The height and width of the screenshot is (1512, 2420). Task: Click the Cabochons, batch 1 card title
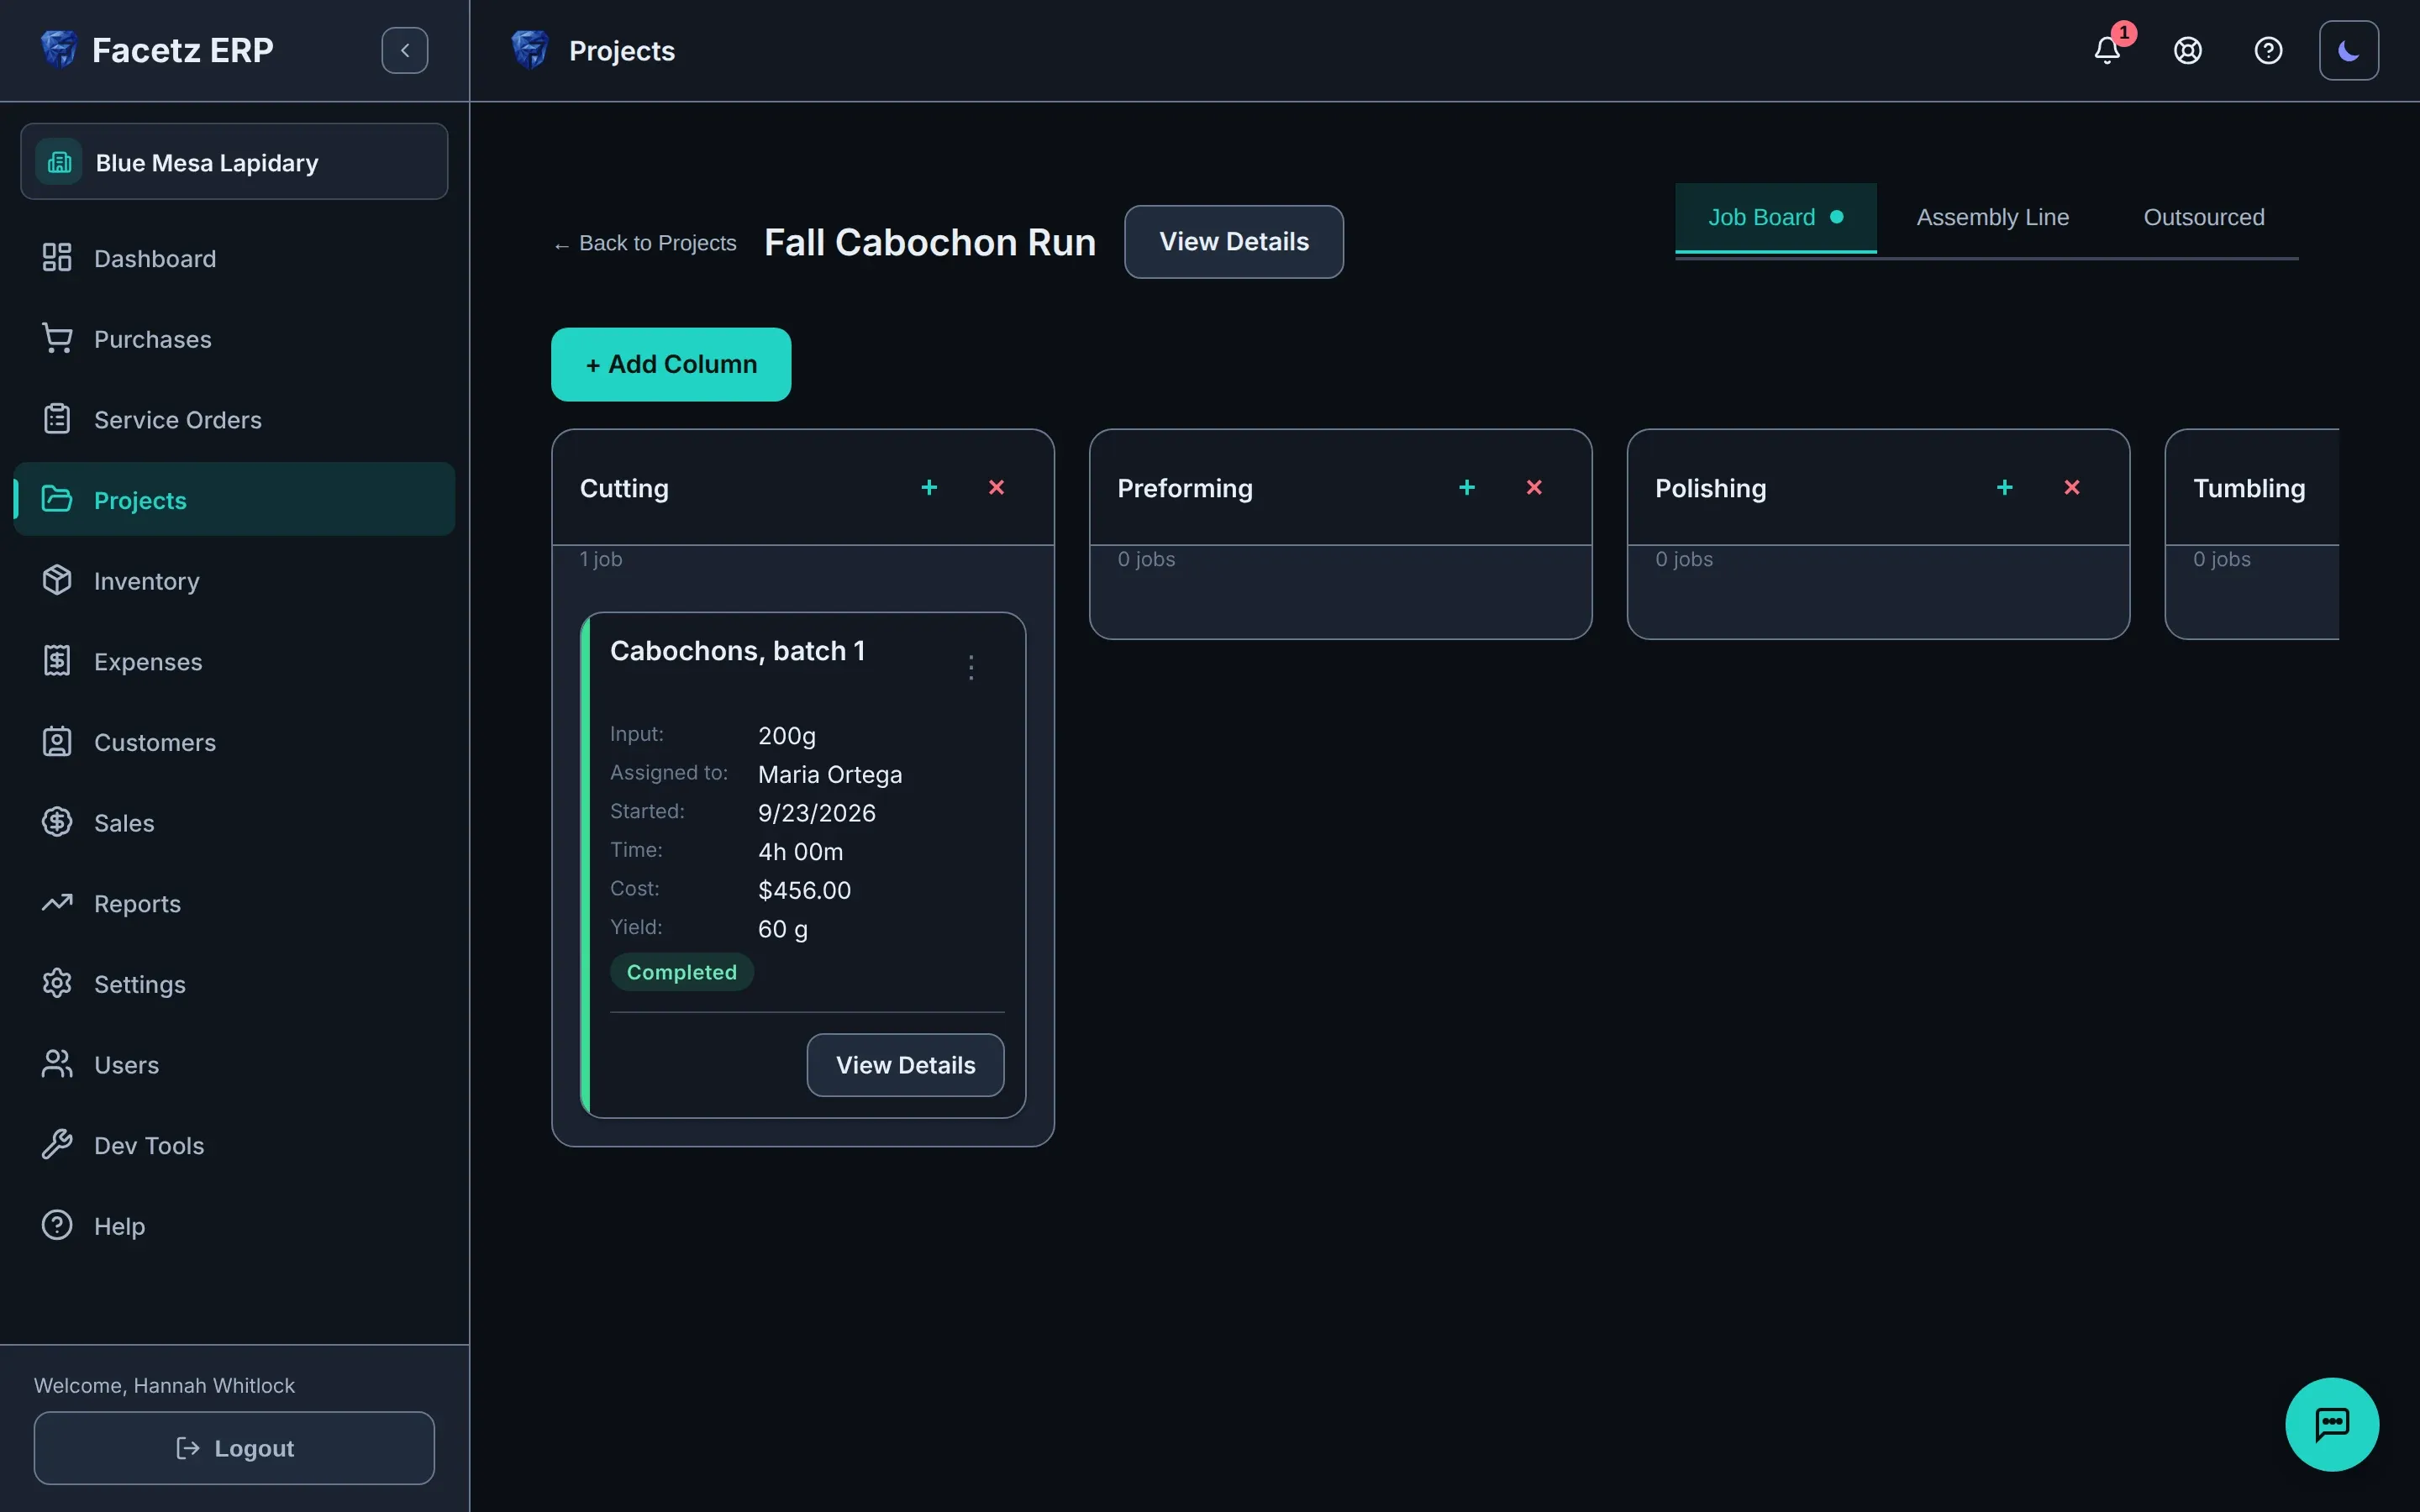pyautogui.click(x=737, y=651)
